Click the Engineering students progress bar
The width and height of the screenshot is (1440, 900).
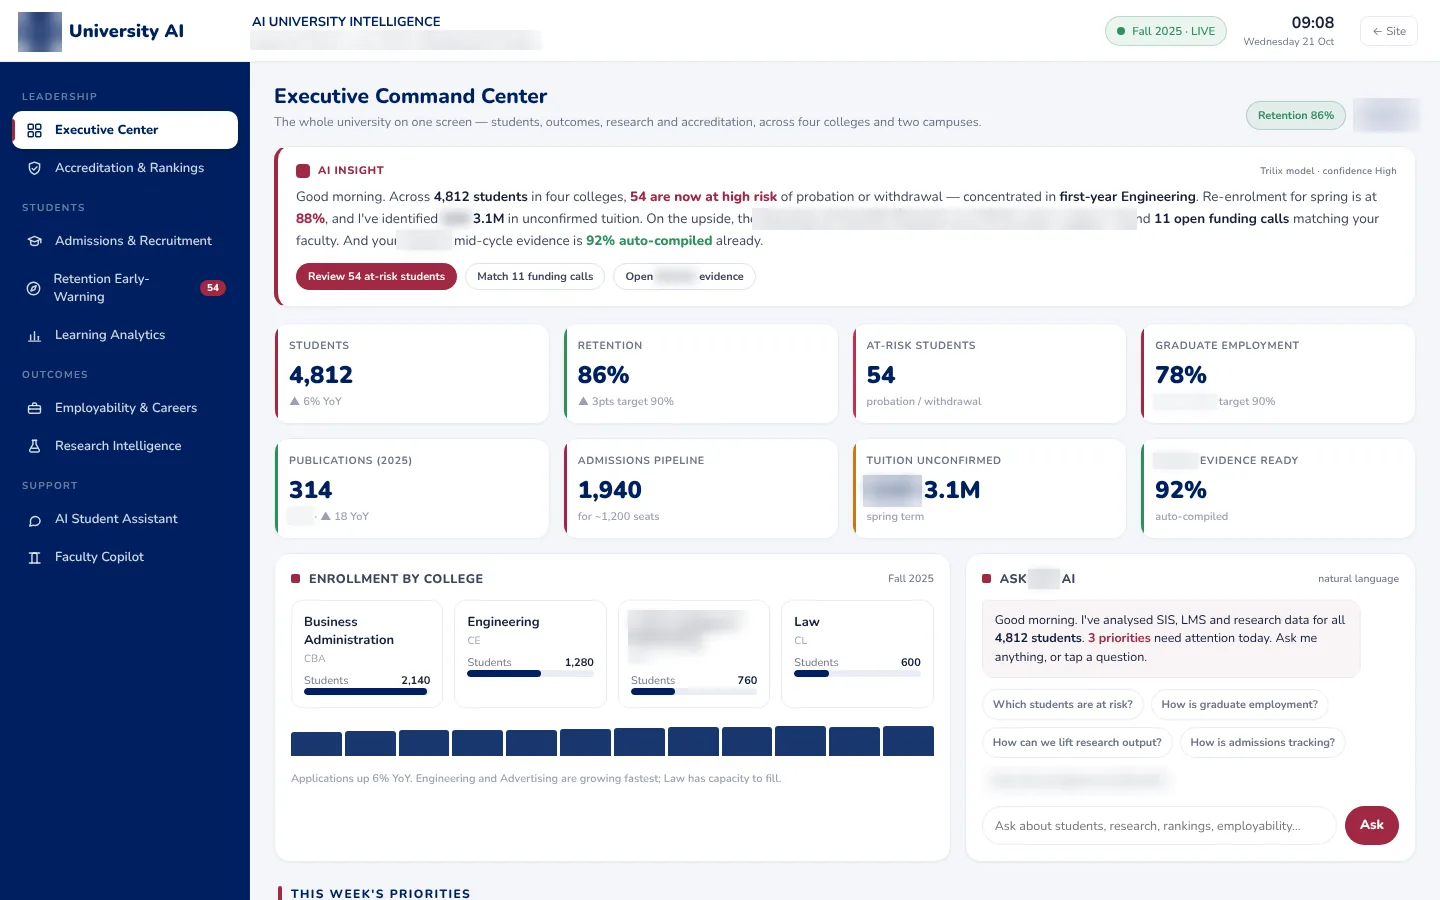click(x=530, y=674)
